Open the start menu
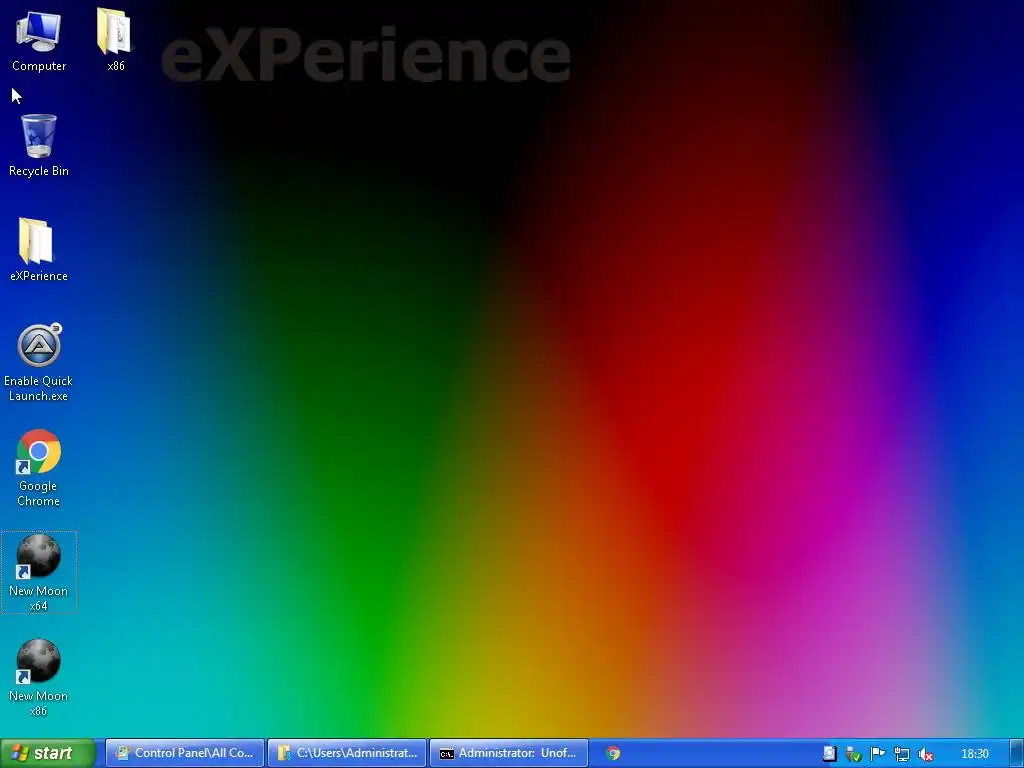This screenshot has height=768, width=1024. pos(47,753)
